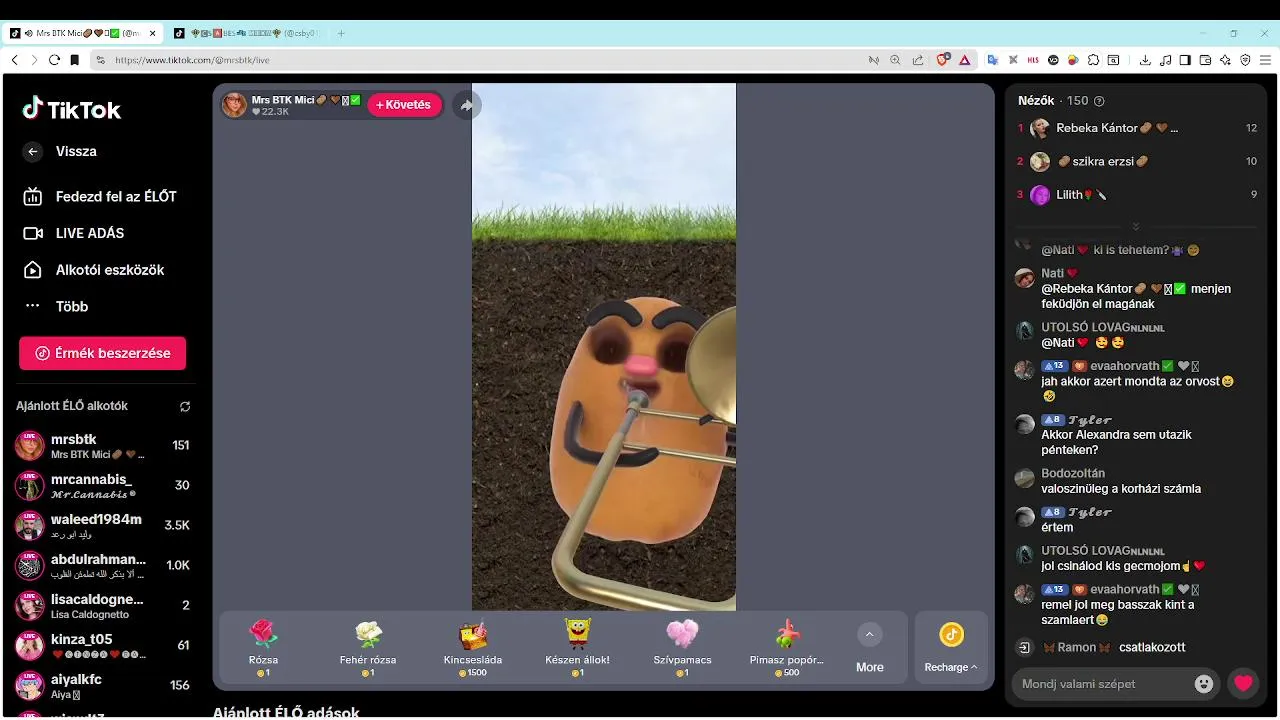Bookmark this page

(x=75, y=60)
